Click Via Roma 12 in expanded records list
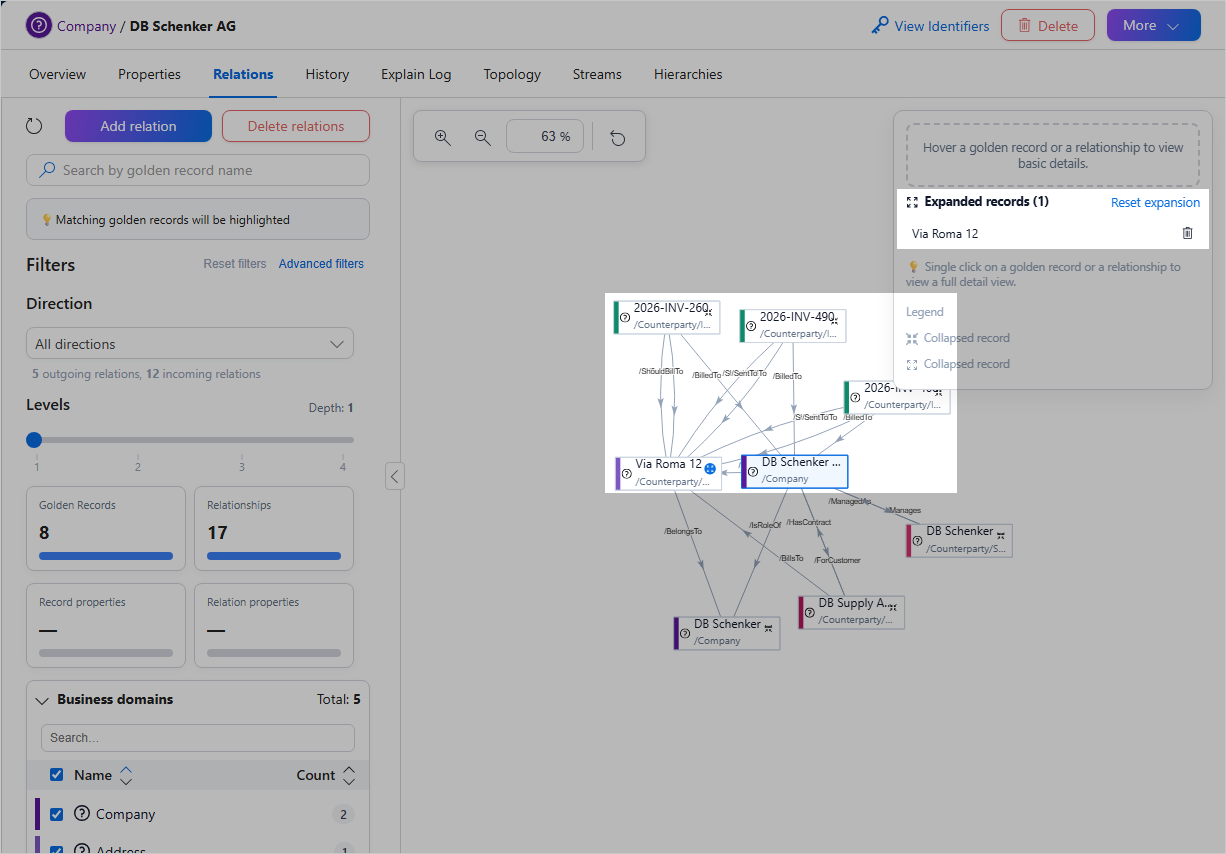This screenshot has width=1226, height=854. point(945,234)
